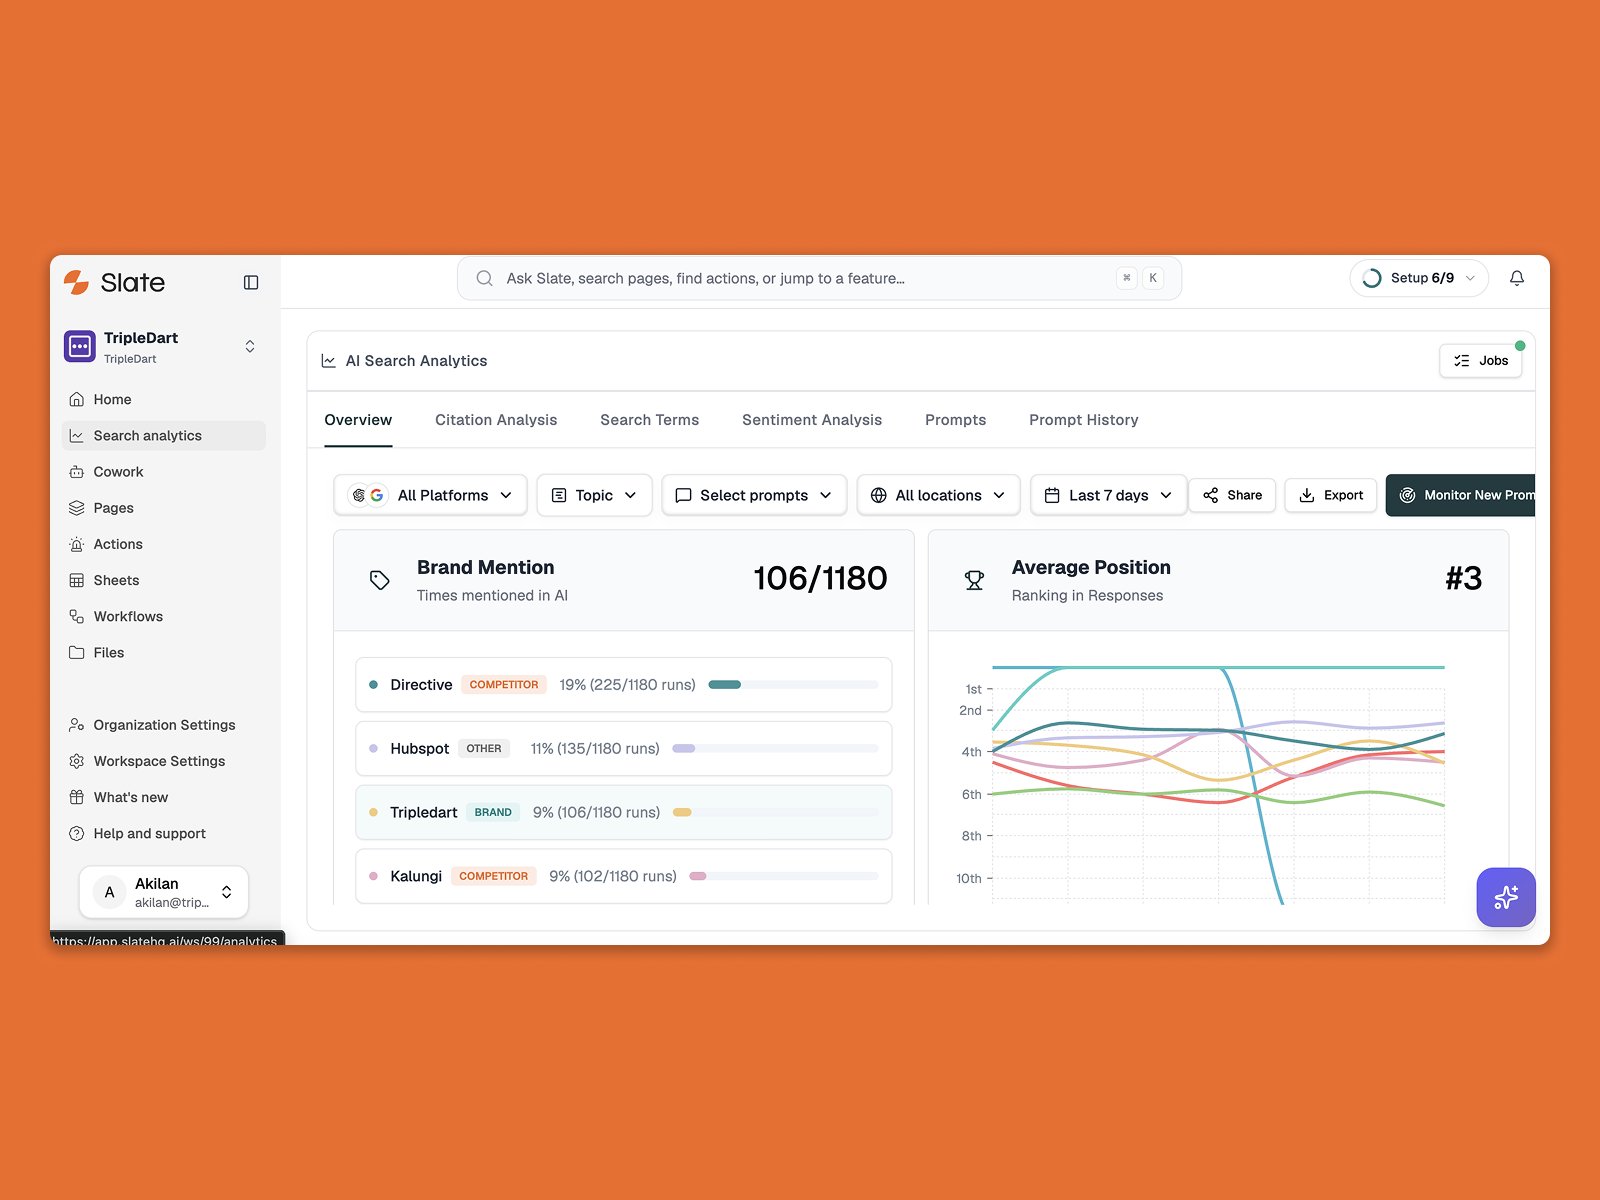Image resolution: width=1600 pixels, height=1200 pixels.
Task: Click the Average Position trophy icon
Action: tap(974, 580)
